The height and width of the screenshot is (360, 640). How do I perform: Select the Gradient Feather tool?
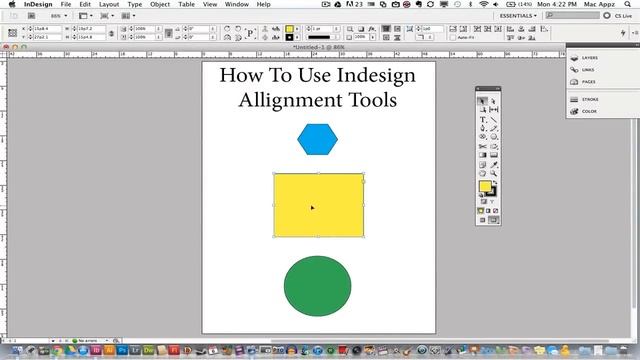[493, 155]
